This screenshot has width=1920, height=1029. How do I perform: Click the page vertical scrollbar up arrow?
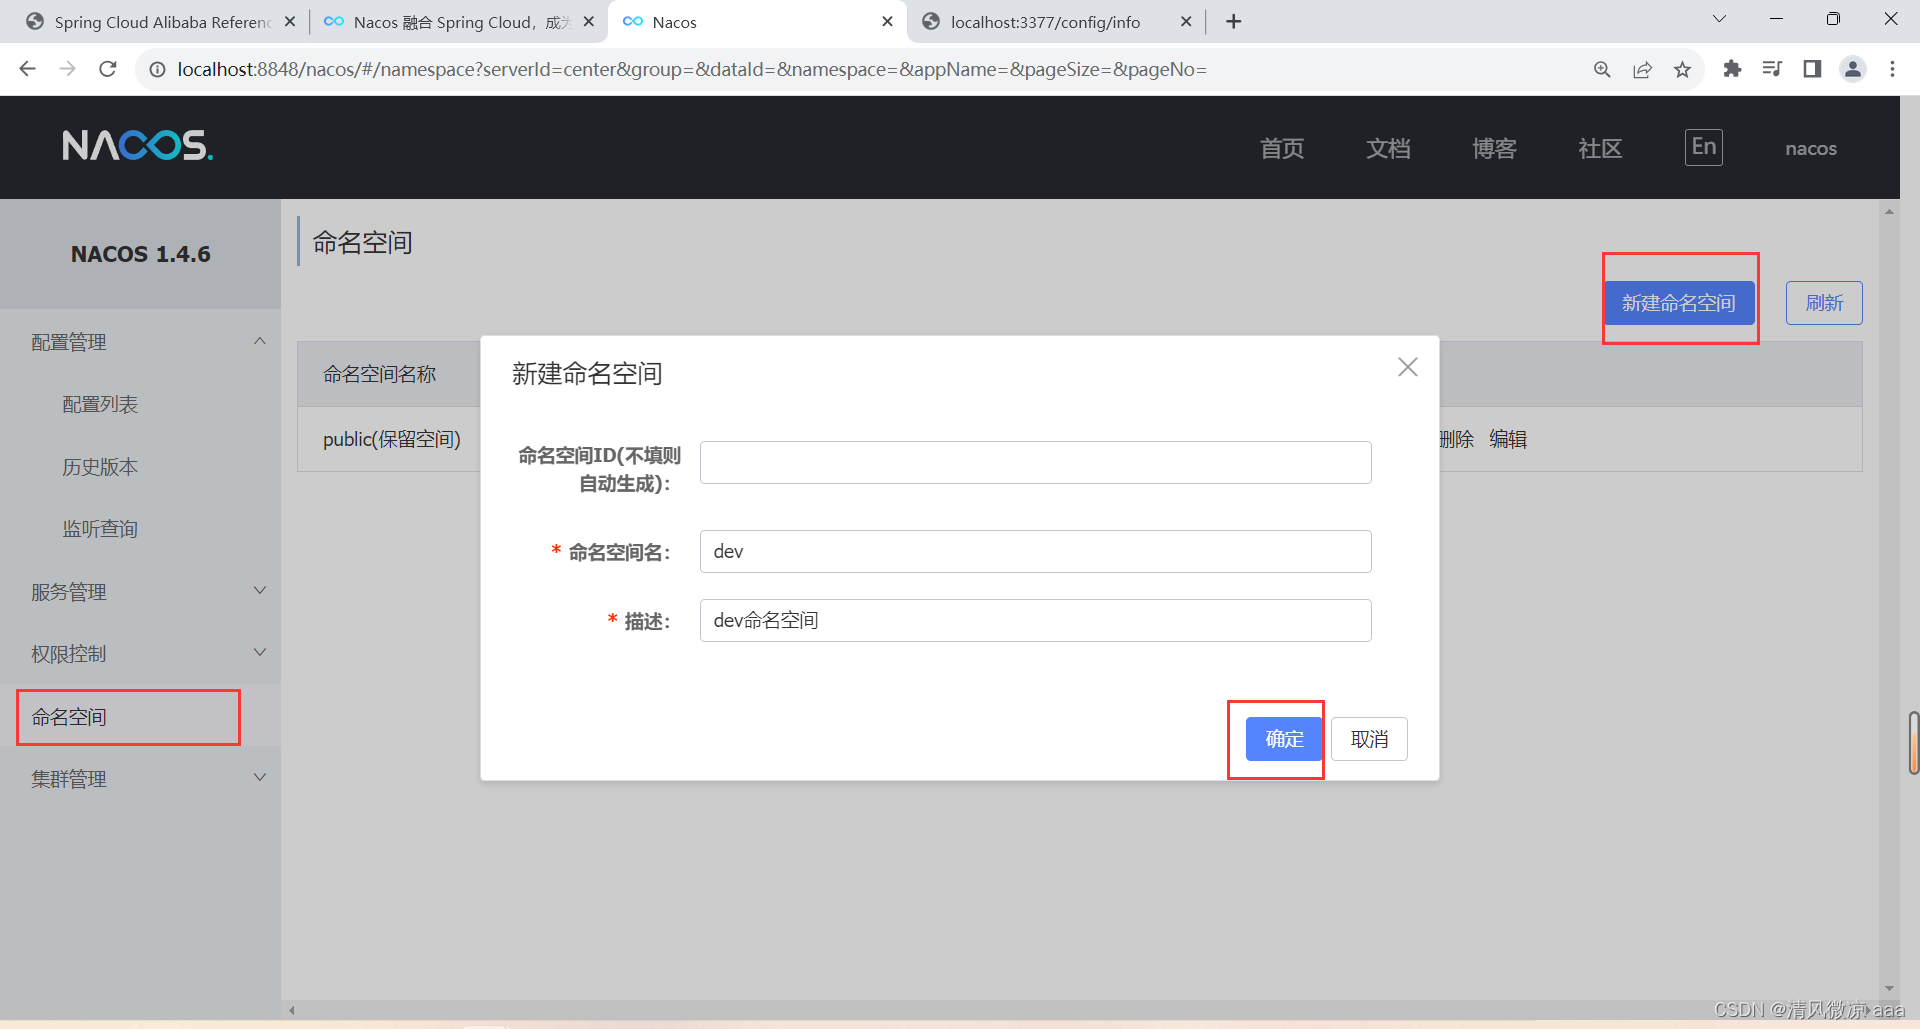1889,211
